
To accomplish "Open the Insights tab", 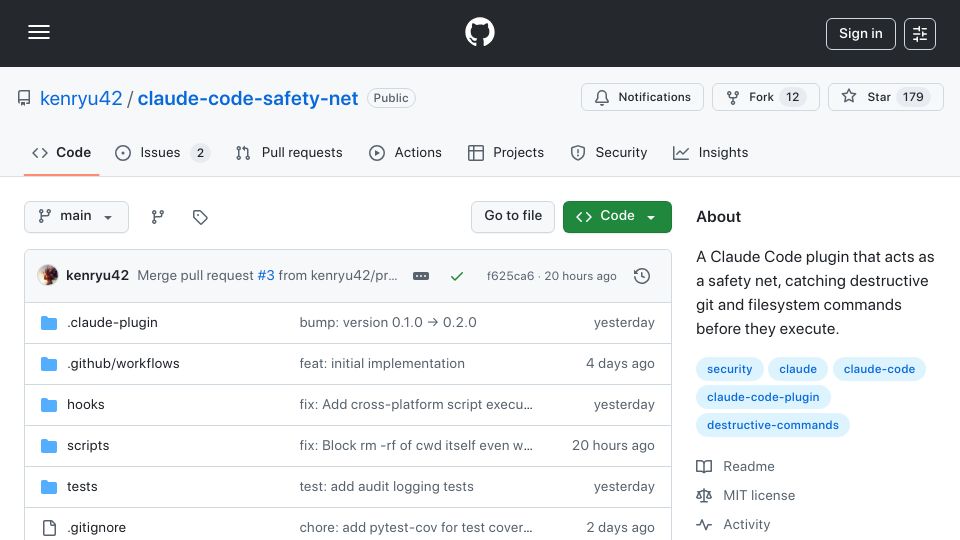I will coord(710,152).
